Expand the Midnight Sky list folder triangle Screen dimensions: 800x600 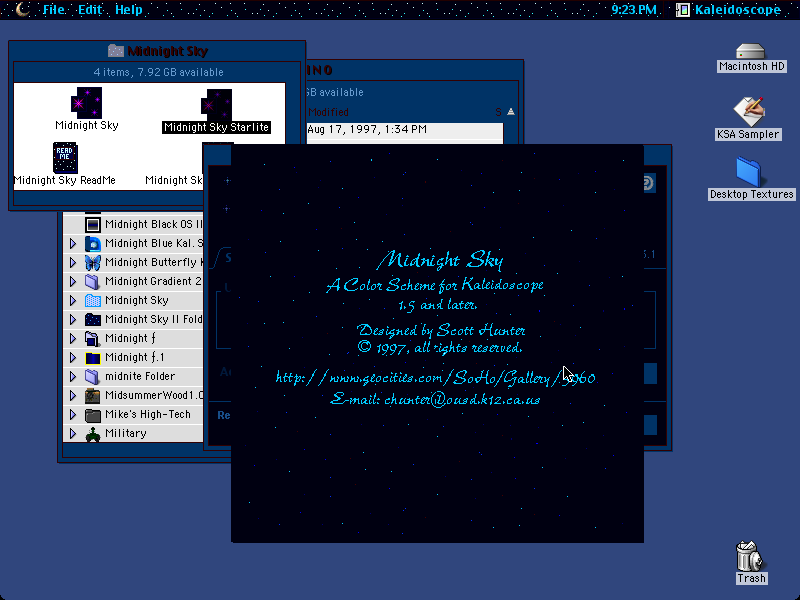[72, 301]
